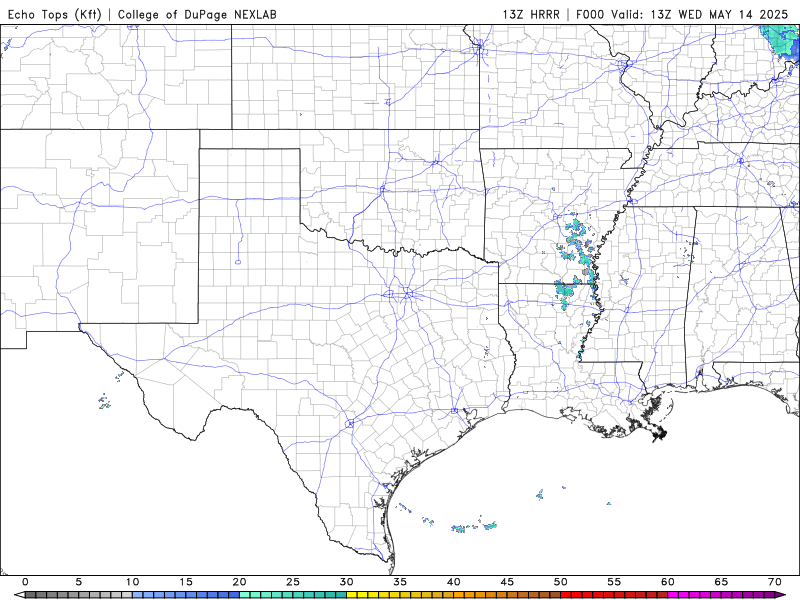Click the color bar label '50'
Screen dimensions: 800x600
tap(561, 582)
